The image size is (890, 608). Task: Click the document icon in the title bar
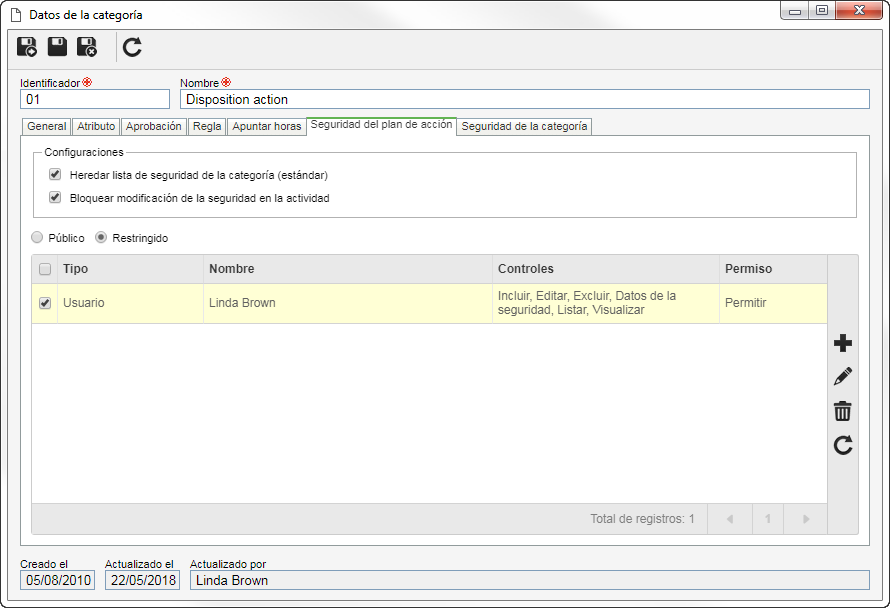16,15
